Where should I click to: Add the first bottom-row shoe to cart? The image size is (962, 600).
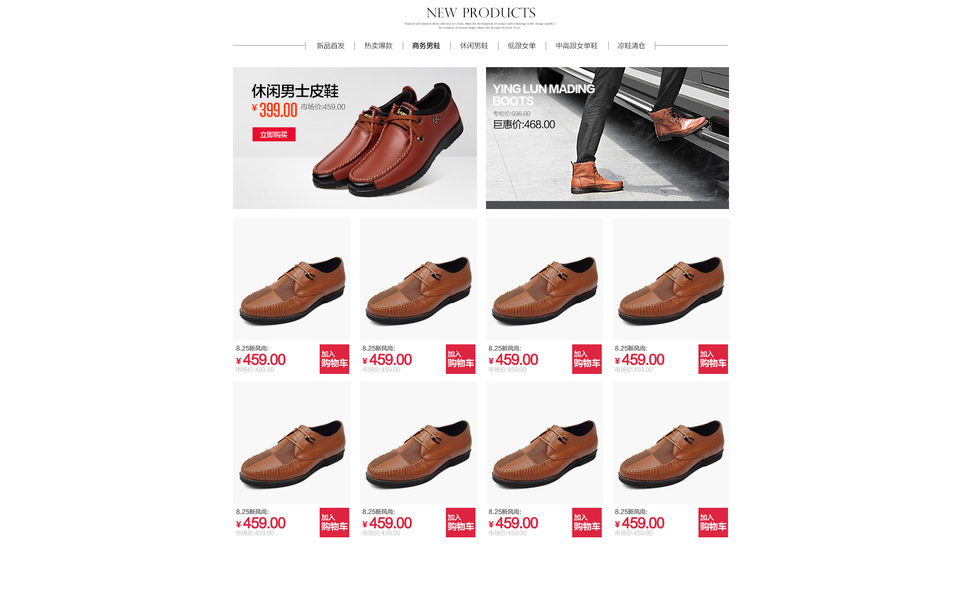pos(334,522)
